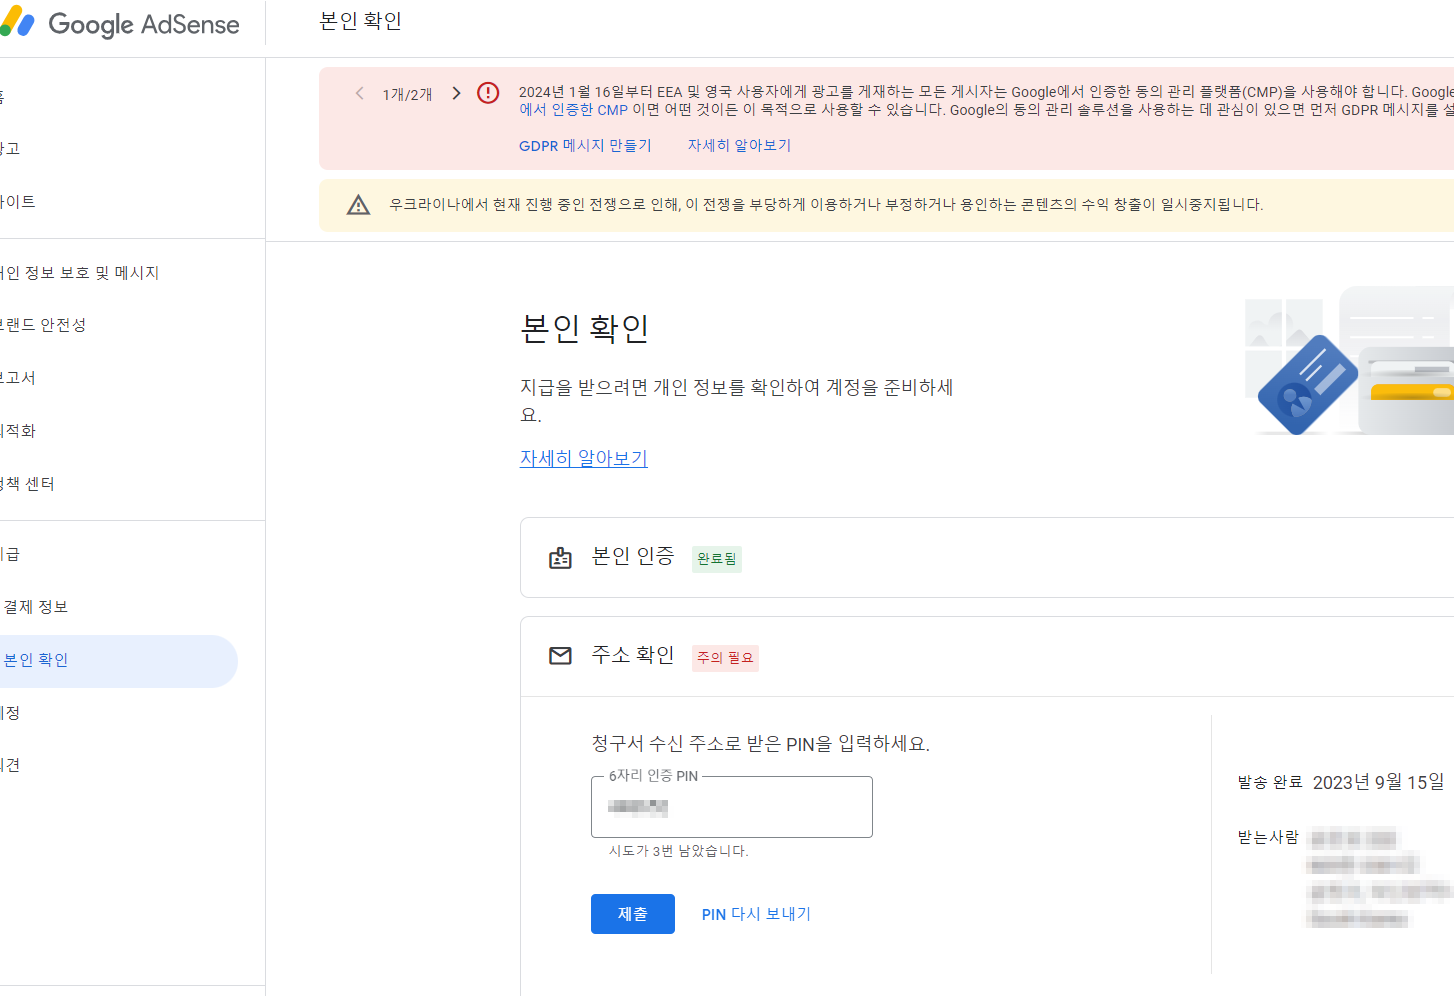Click 자세히 알아보기 under the 본인 확인 heading
Image resolution: width=1454 pixels, height=996 pixels.
click(x=583, y=457)
